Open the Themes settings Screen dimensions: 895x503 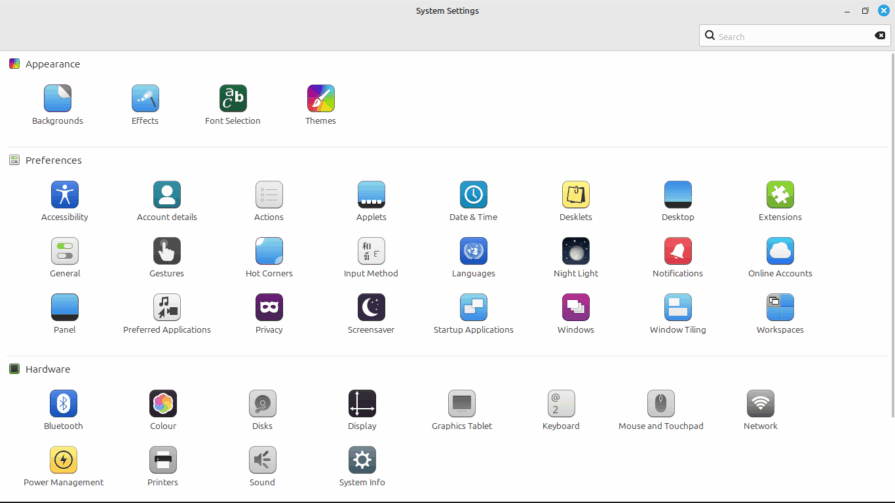320,99
